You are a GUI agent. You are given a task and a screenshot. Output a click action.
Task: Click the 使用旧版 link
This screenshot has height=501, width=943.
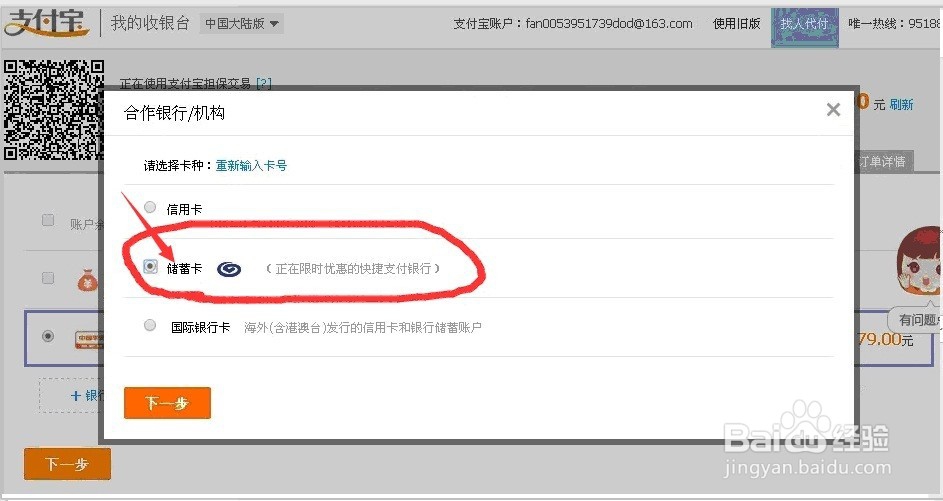(x=737, y=23)
